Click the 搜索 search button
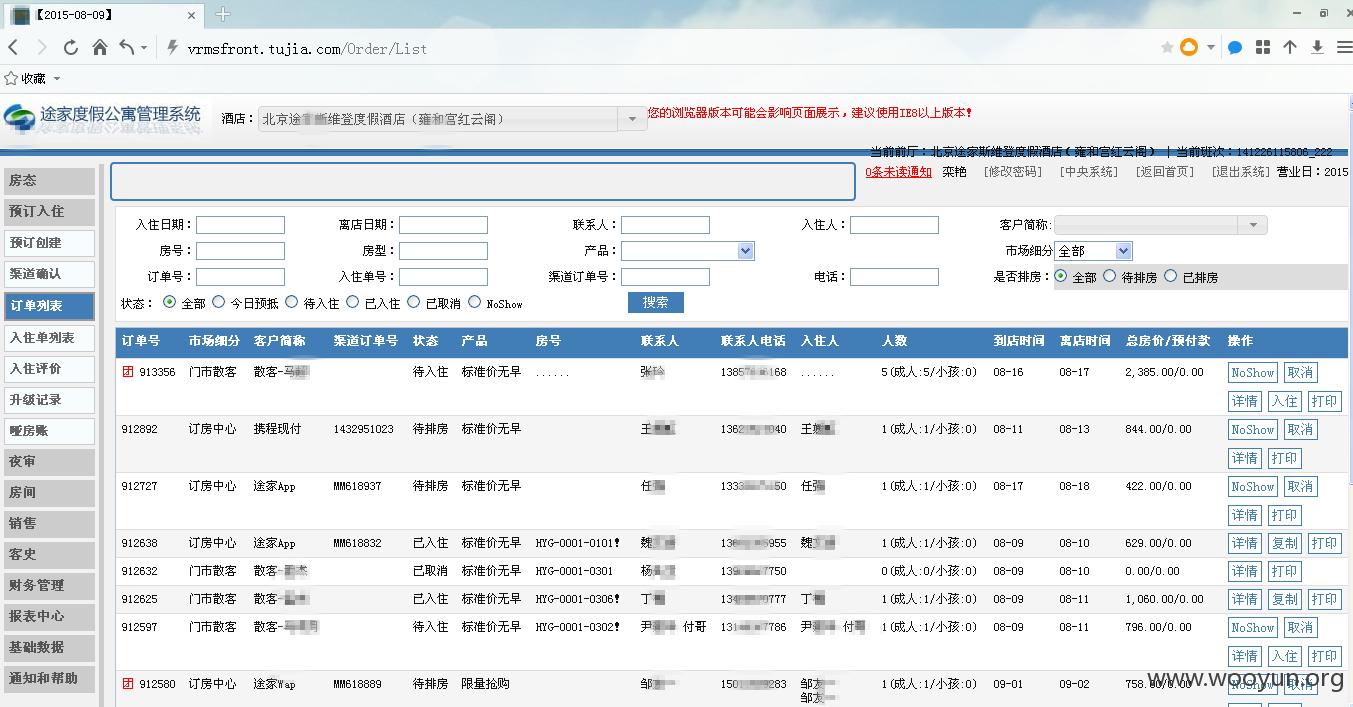This screenshot has width=1353, height=707. (656, 302)
